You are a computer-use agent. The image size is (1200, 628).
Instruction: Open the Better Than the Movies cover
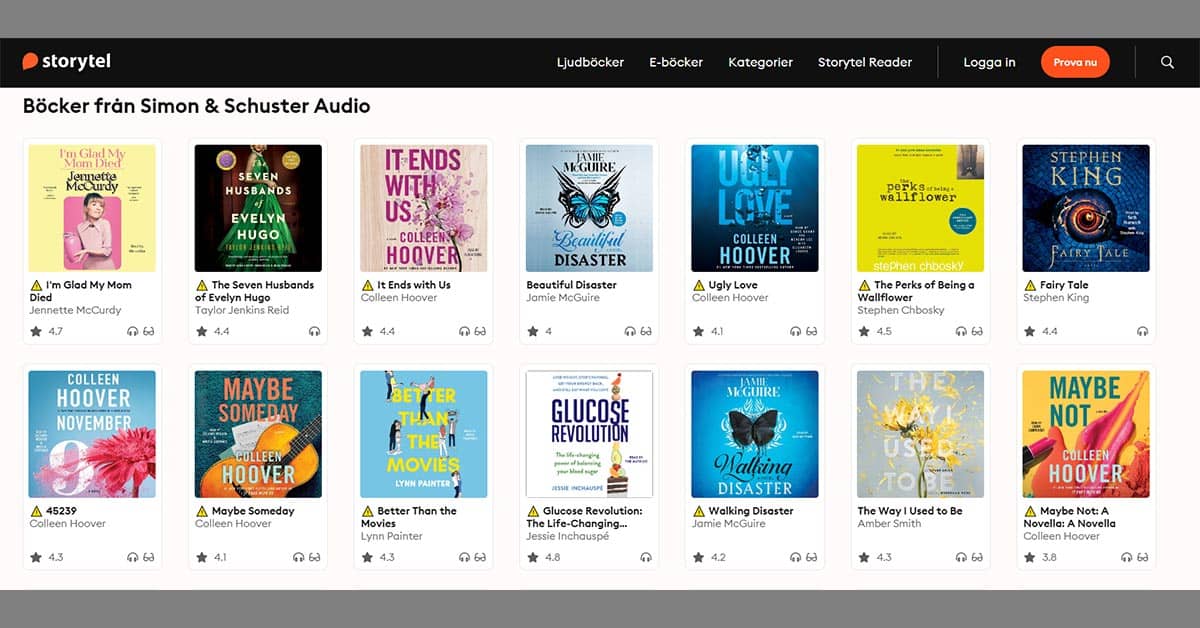click(424, 434)
